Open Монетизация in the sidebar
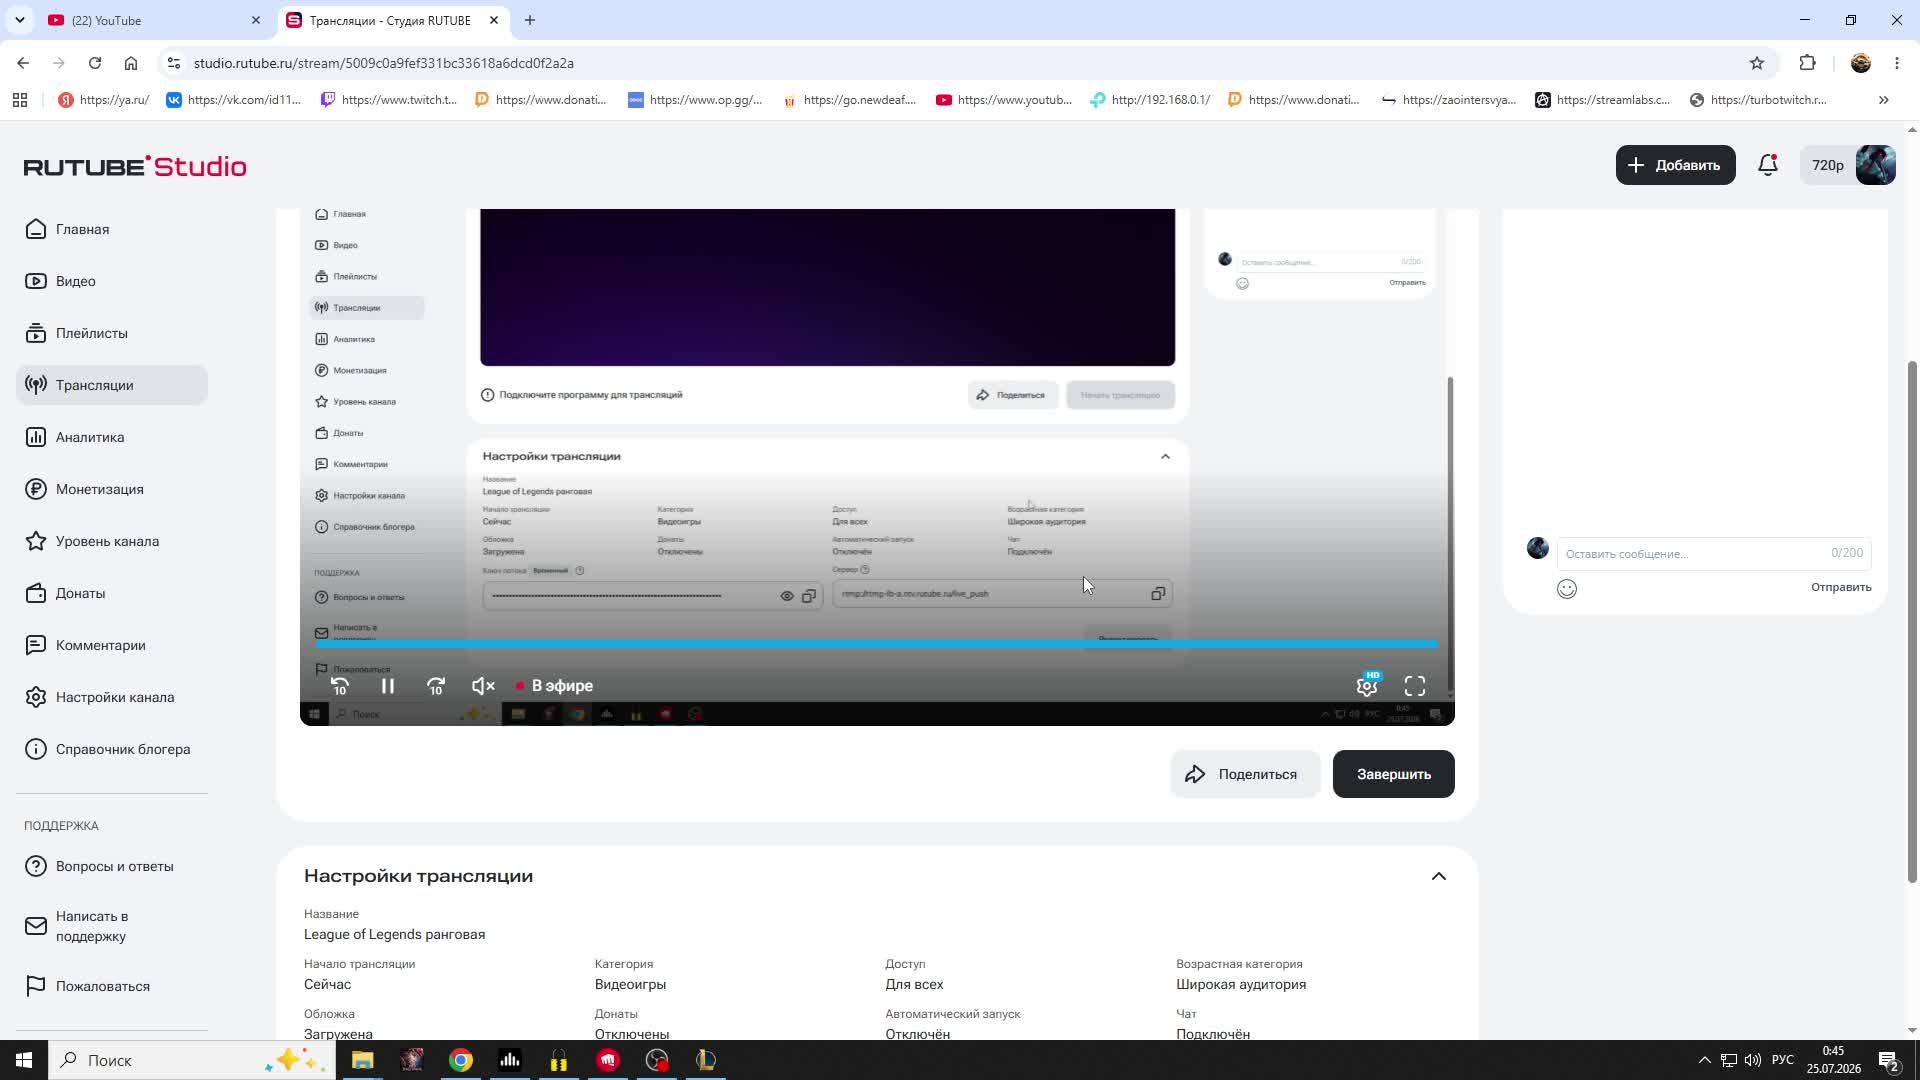 tap(112, 489)
